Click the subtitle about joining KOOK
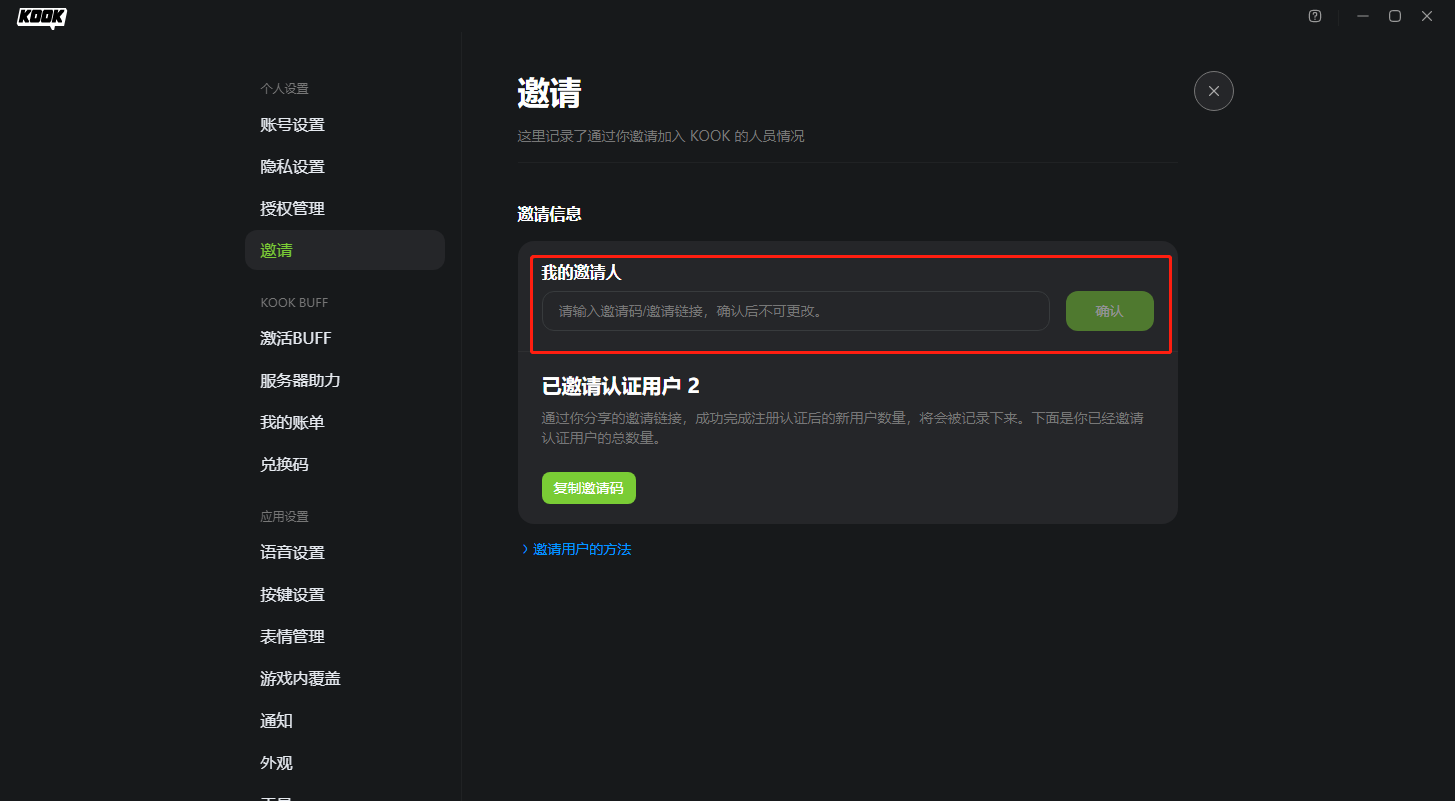 coord(661,136)
